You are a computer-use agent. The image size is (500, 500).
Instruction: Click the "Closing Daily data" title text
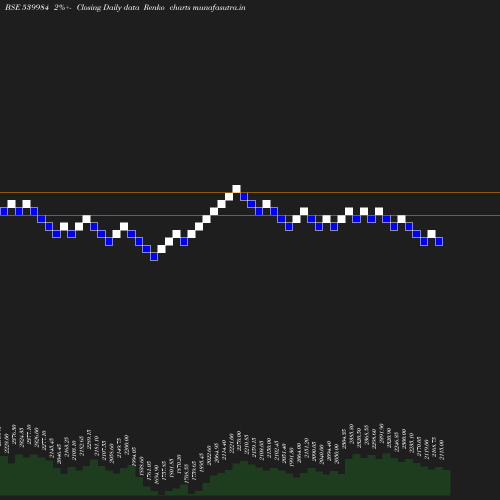108,8
